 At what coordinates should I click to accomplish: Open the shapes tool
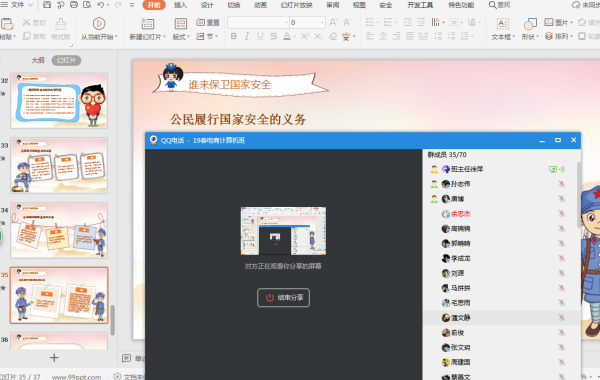pos(530,24)
